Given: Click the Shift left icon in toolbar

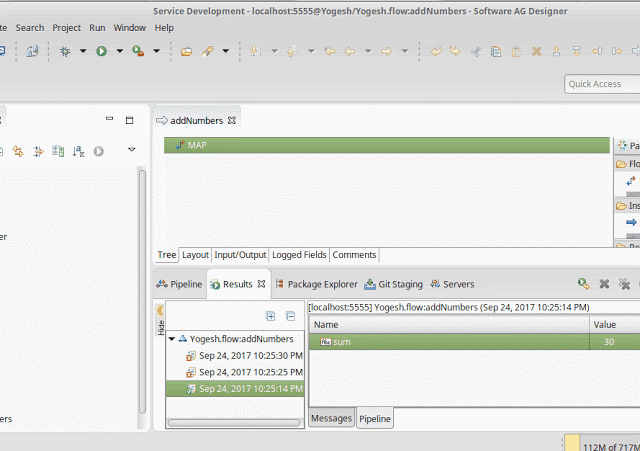Looking at the screenshot, I should [x=596, y=51].
